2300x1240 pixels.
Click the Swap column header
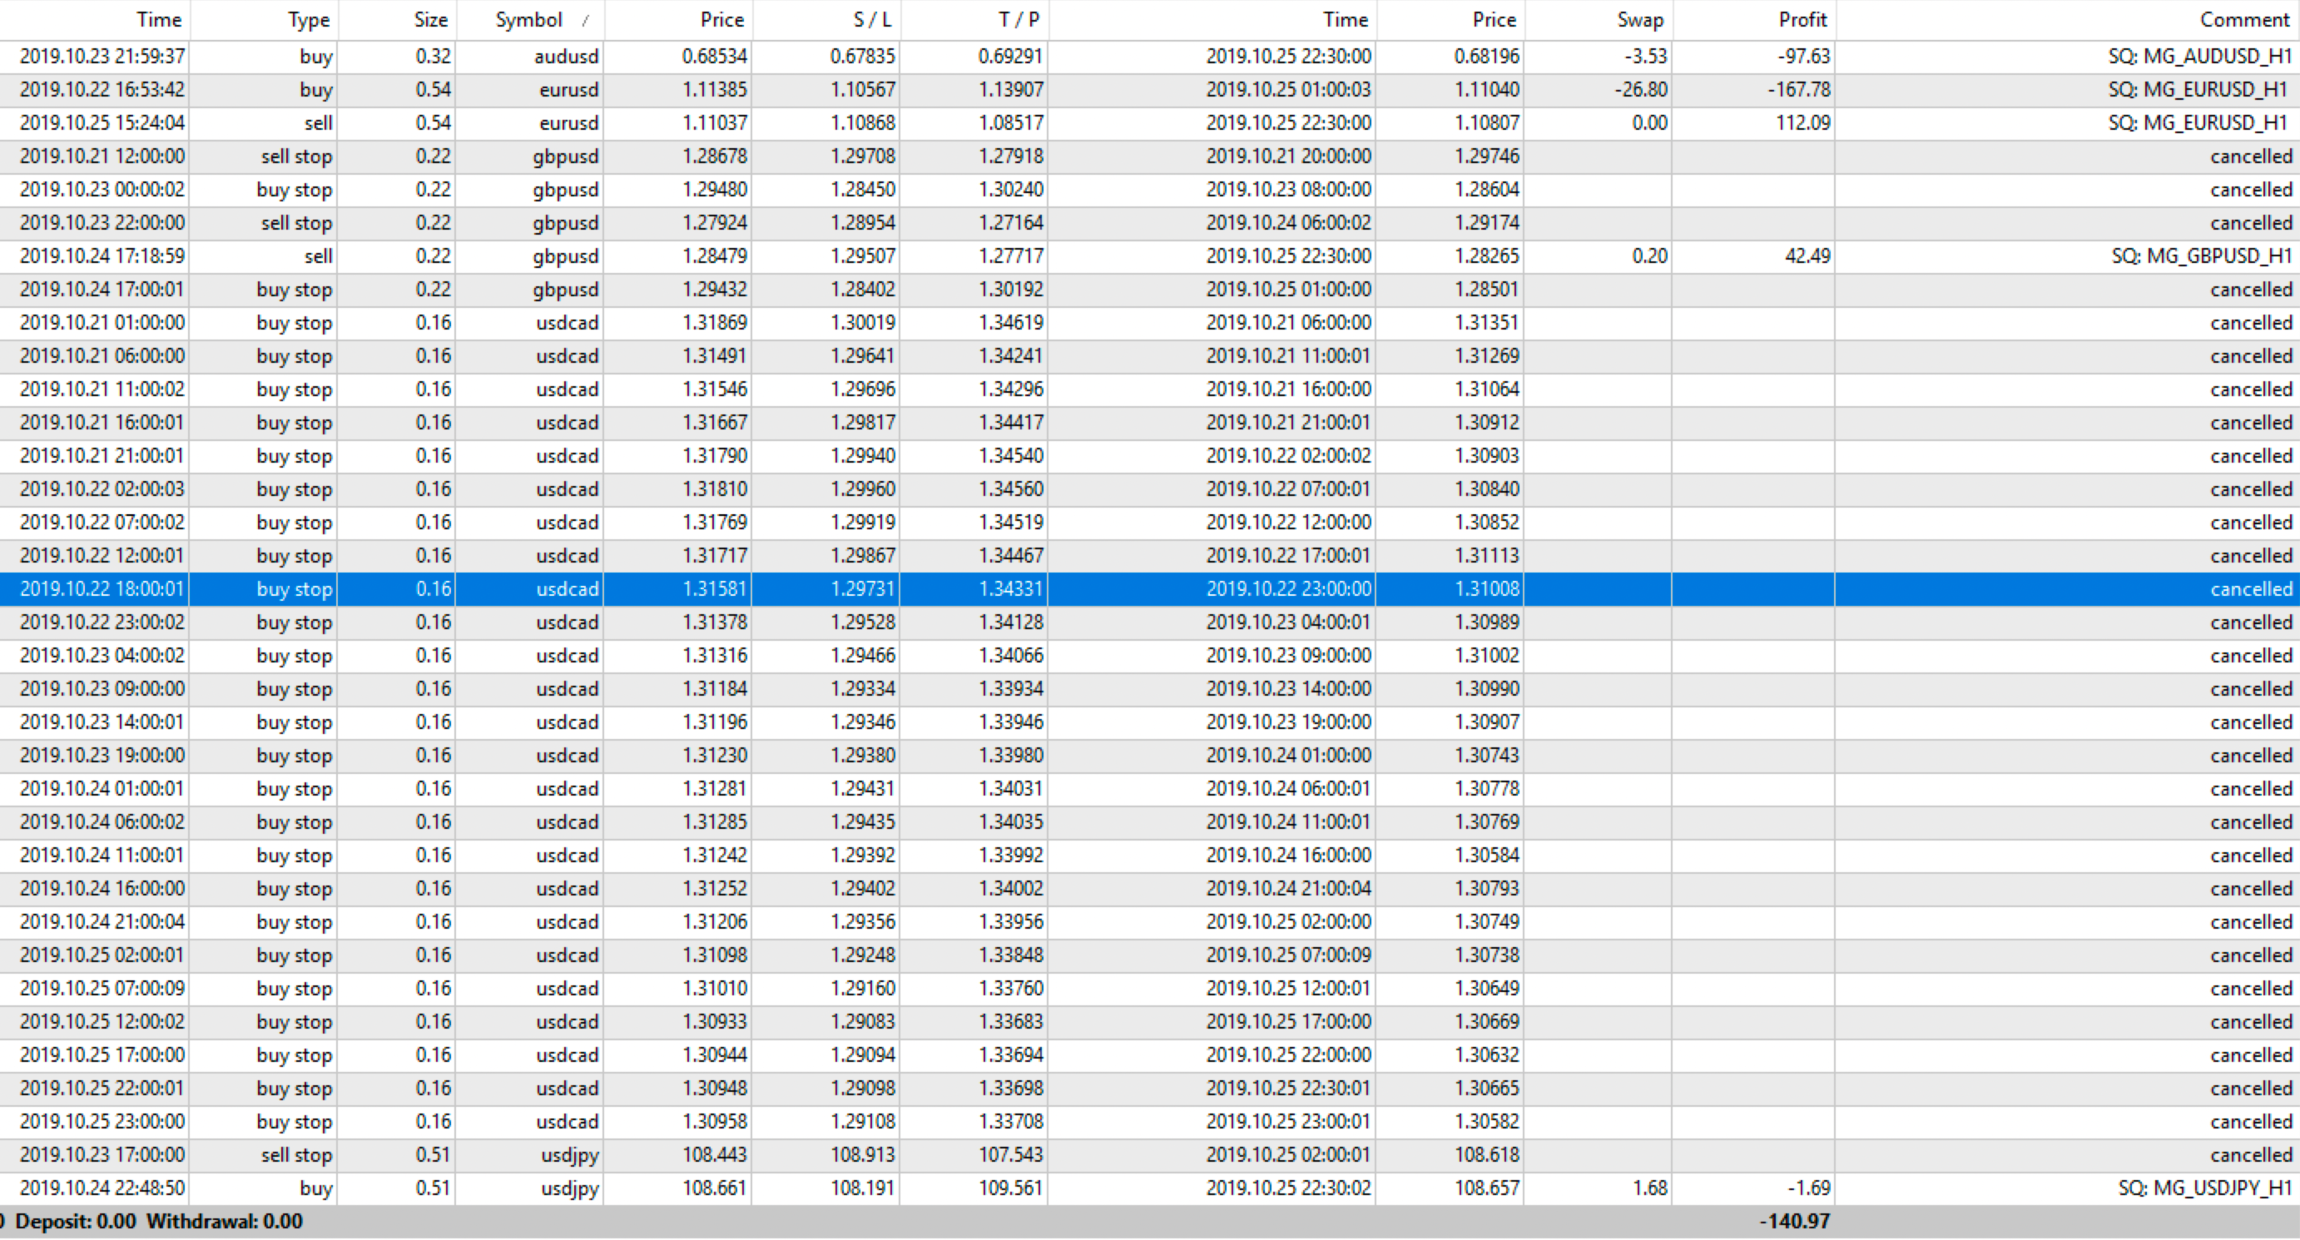point(1640,19)
